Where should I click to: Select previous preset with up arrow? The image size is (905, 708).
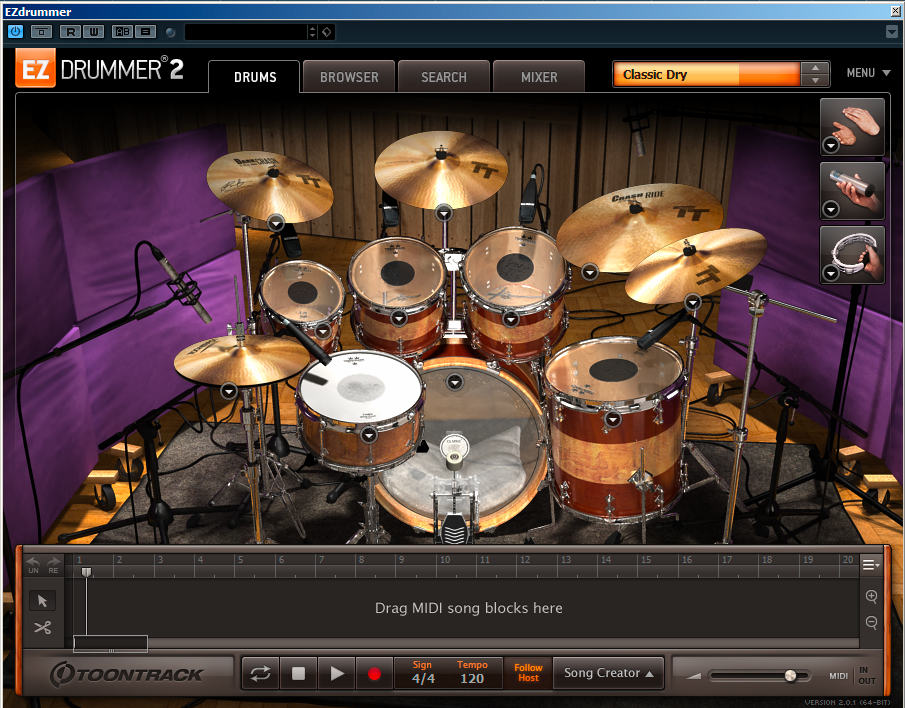[816, 68]
